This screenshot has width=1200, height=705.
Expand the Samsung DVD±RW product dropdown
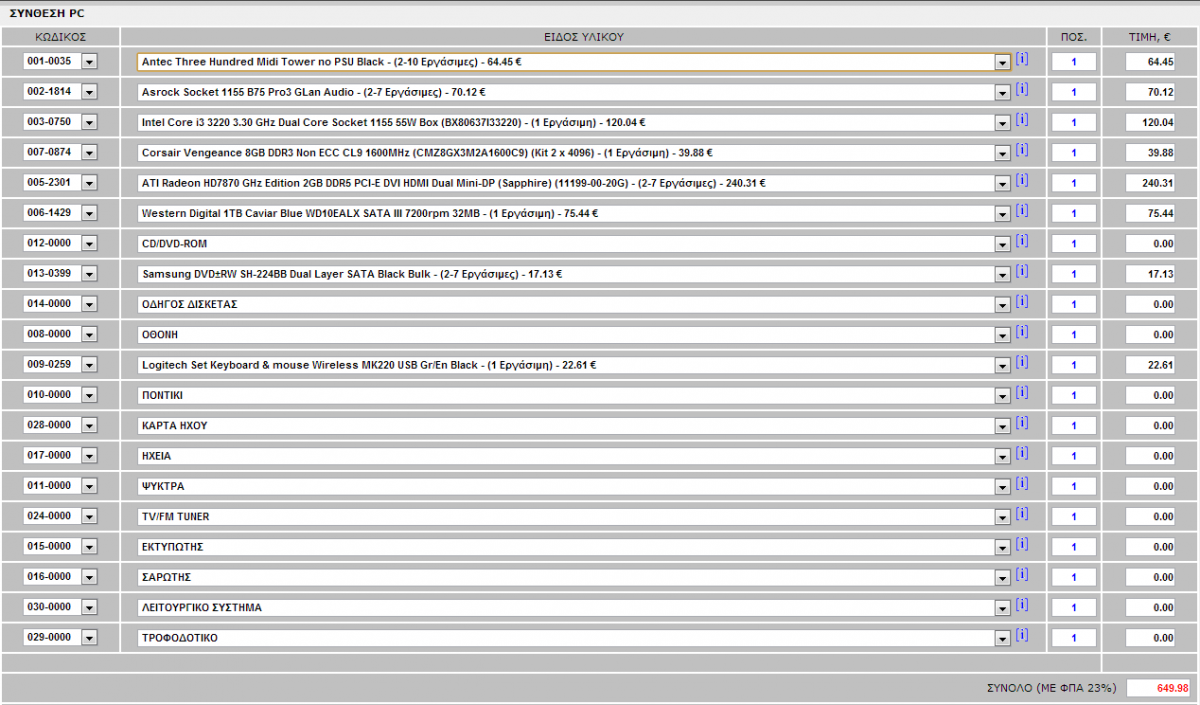pos(1002,274)
